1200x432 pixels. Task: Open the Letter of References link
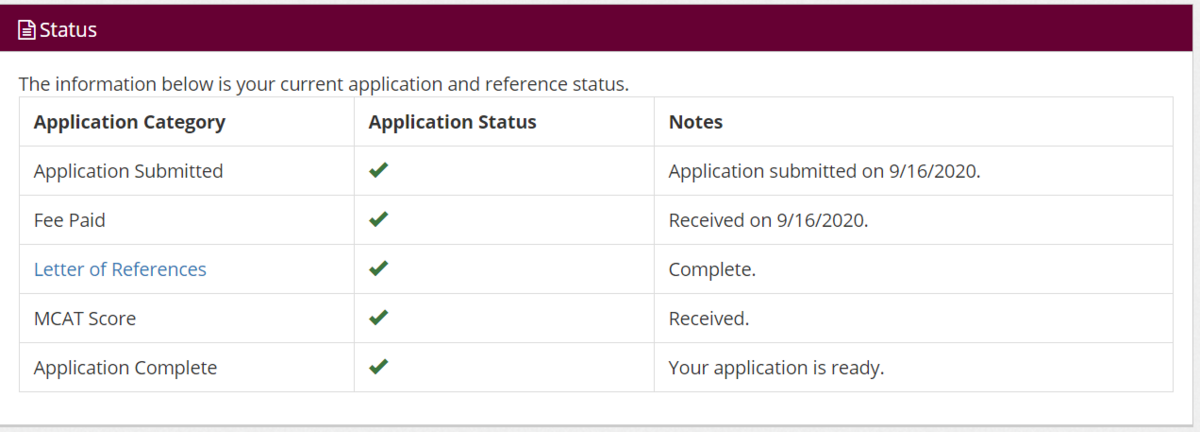120,269
